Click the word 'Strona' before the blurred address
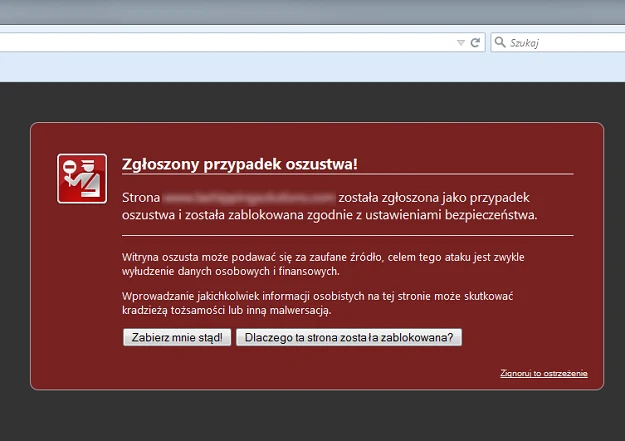The height and width of the screenshot is (441, 625). click(140, 196)
